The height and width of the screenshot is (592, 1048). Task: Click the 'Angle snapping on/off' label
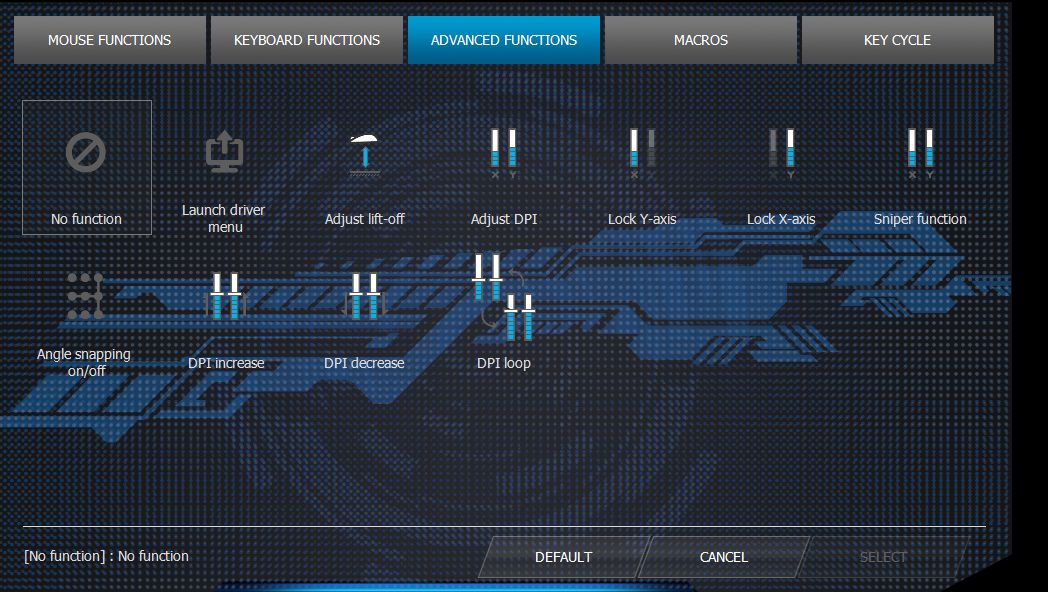(84, 362)
